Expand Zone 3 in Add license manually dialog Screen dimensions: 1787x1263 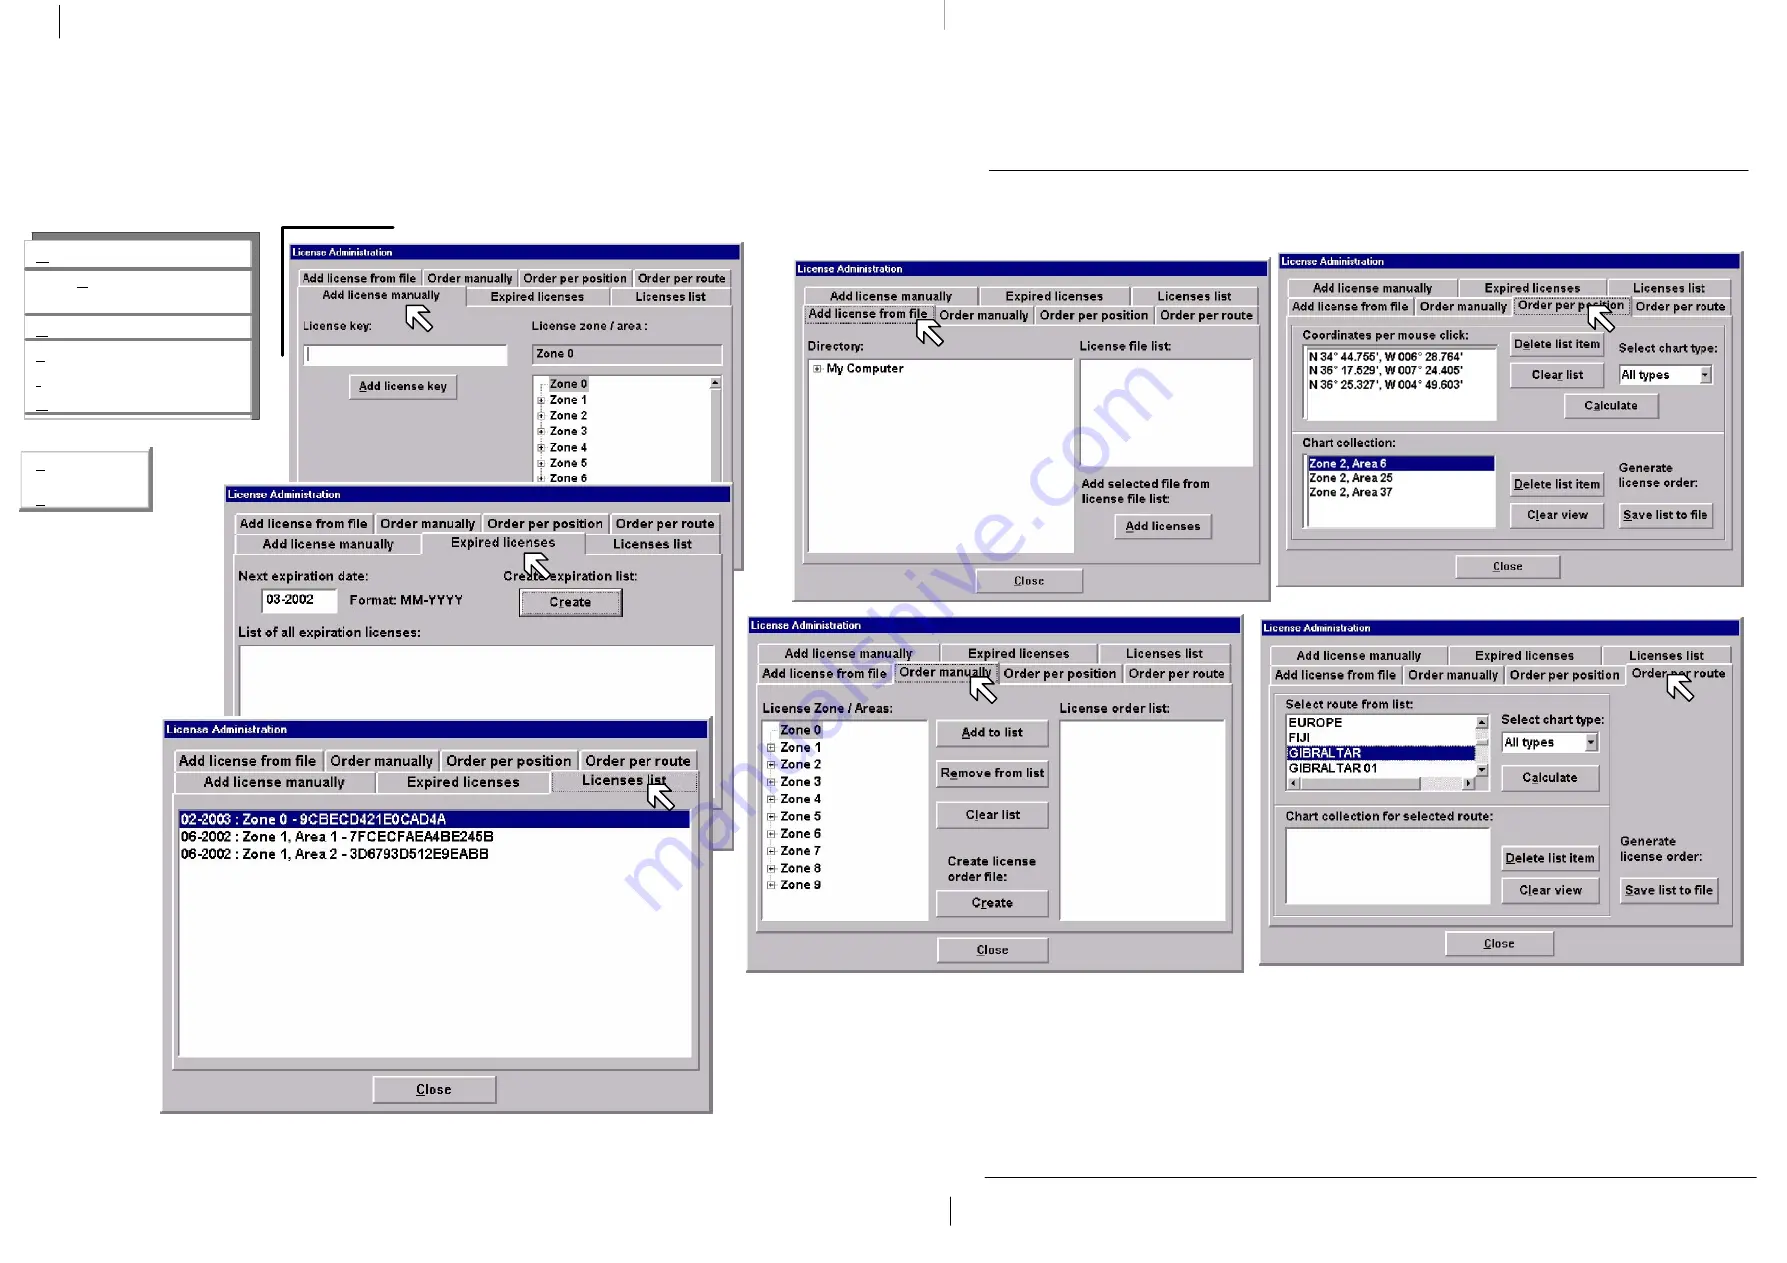(x=541, y=431)
